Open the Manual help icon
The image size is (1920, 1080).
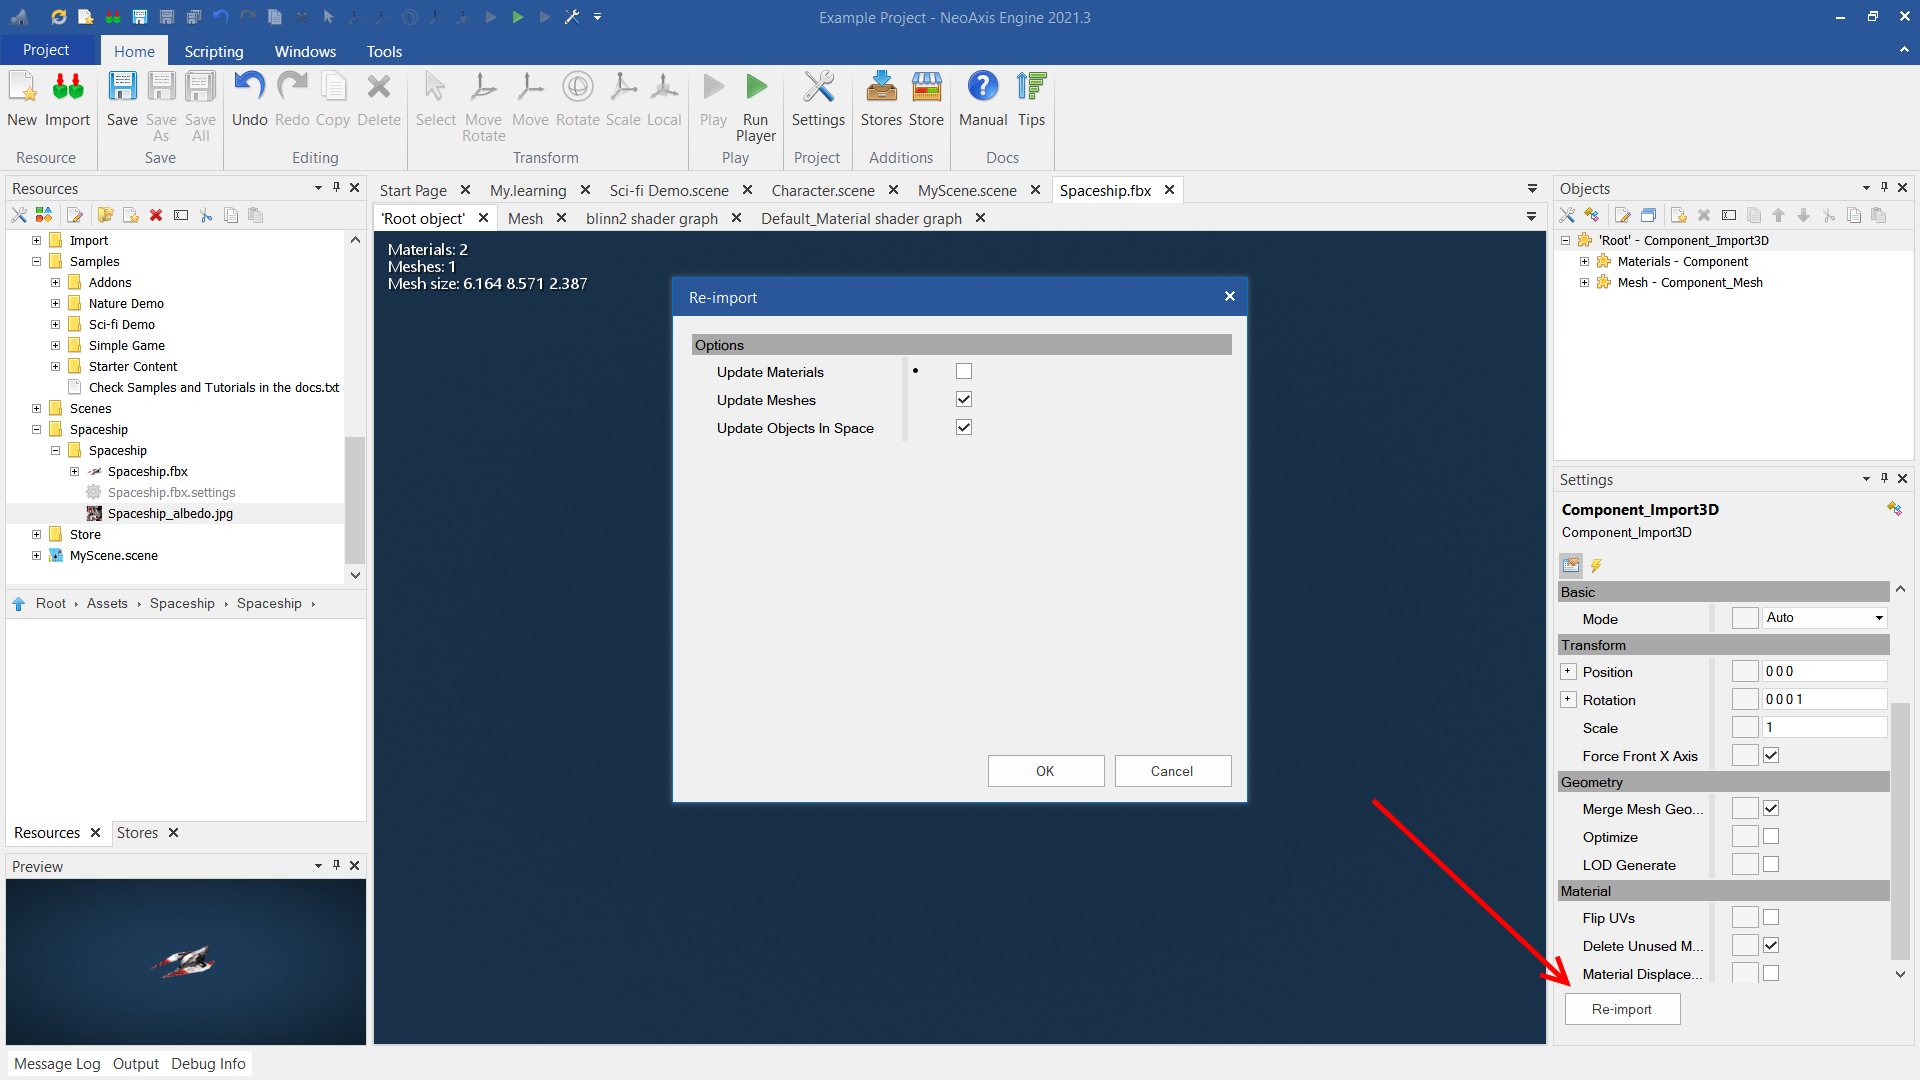983,88
